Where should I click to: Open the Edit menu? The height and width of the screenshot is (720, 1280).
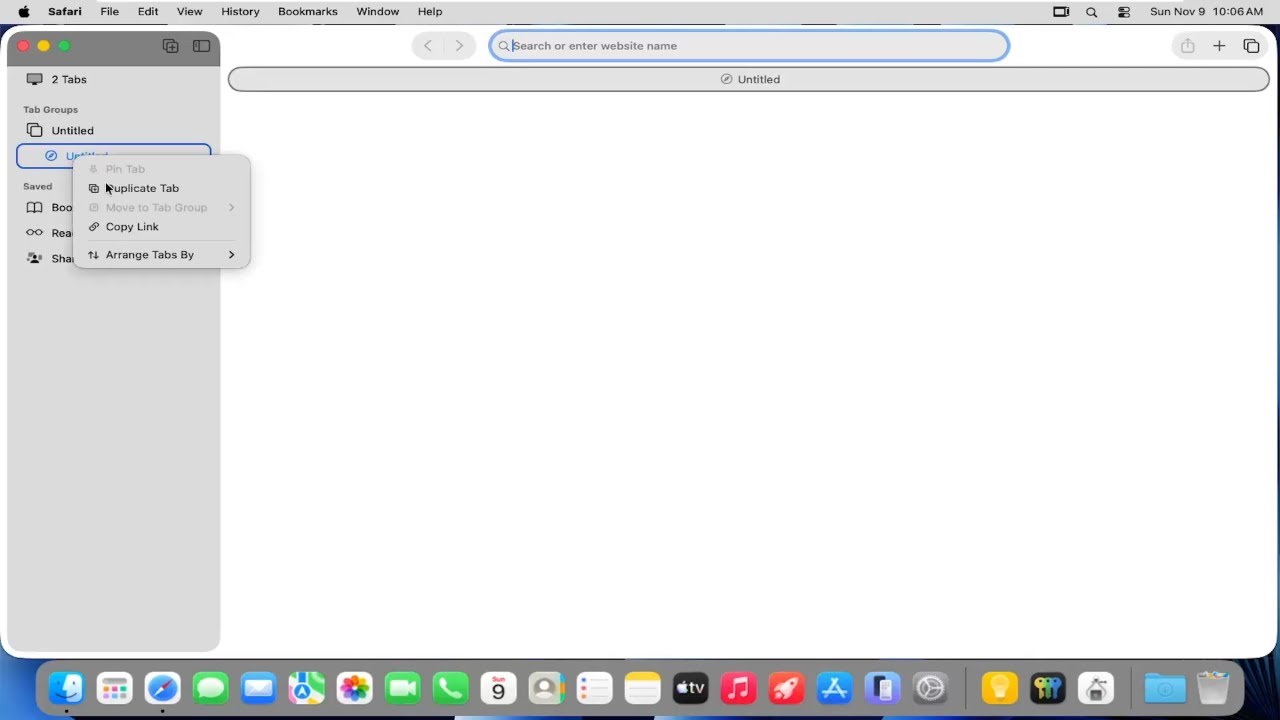tap(148, 12)
